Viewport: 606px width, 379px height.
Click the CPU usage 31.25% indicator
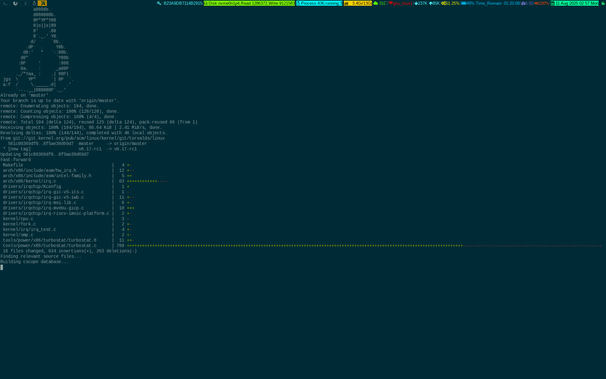point(451,3)
